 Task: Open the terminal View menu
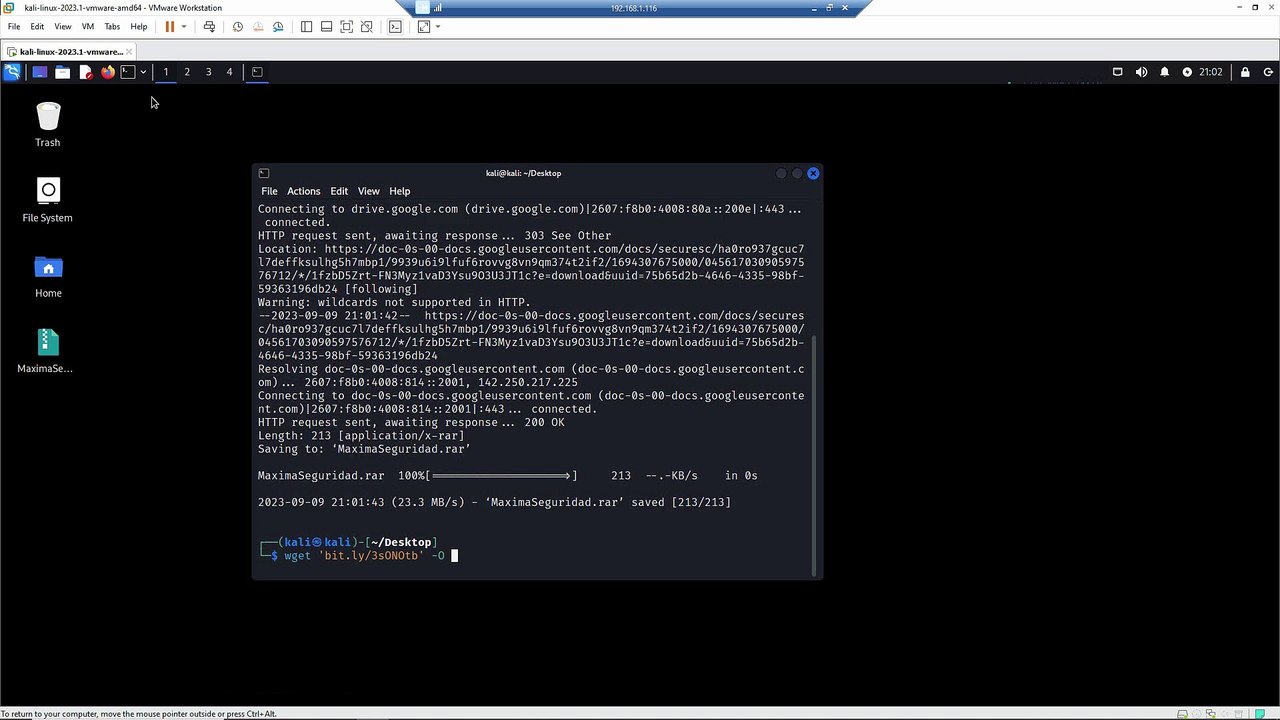tap(369, 191)
